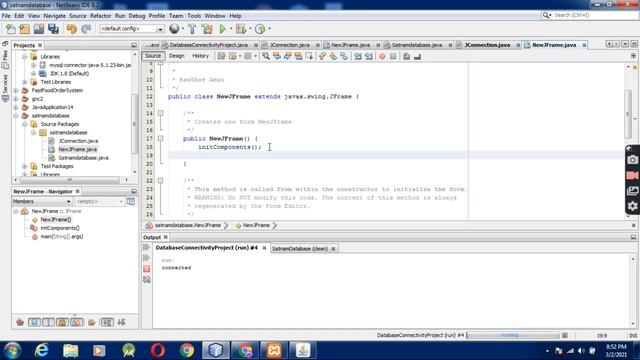Image resolution: width=640 pixels, height=360 pixels.
Task: Click the Shift Line Right icon
Action: coord(369,56)
